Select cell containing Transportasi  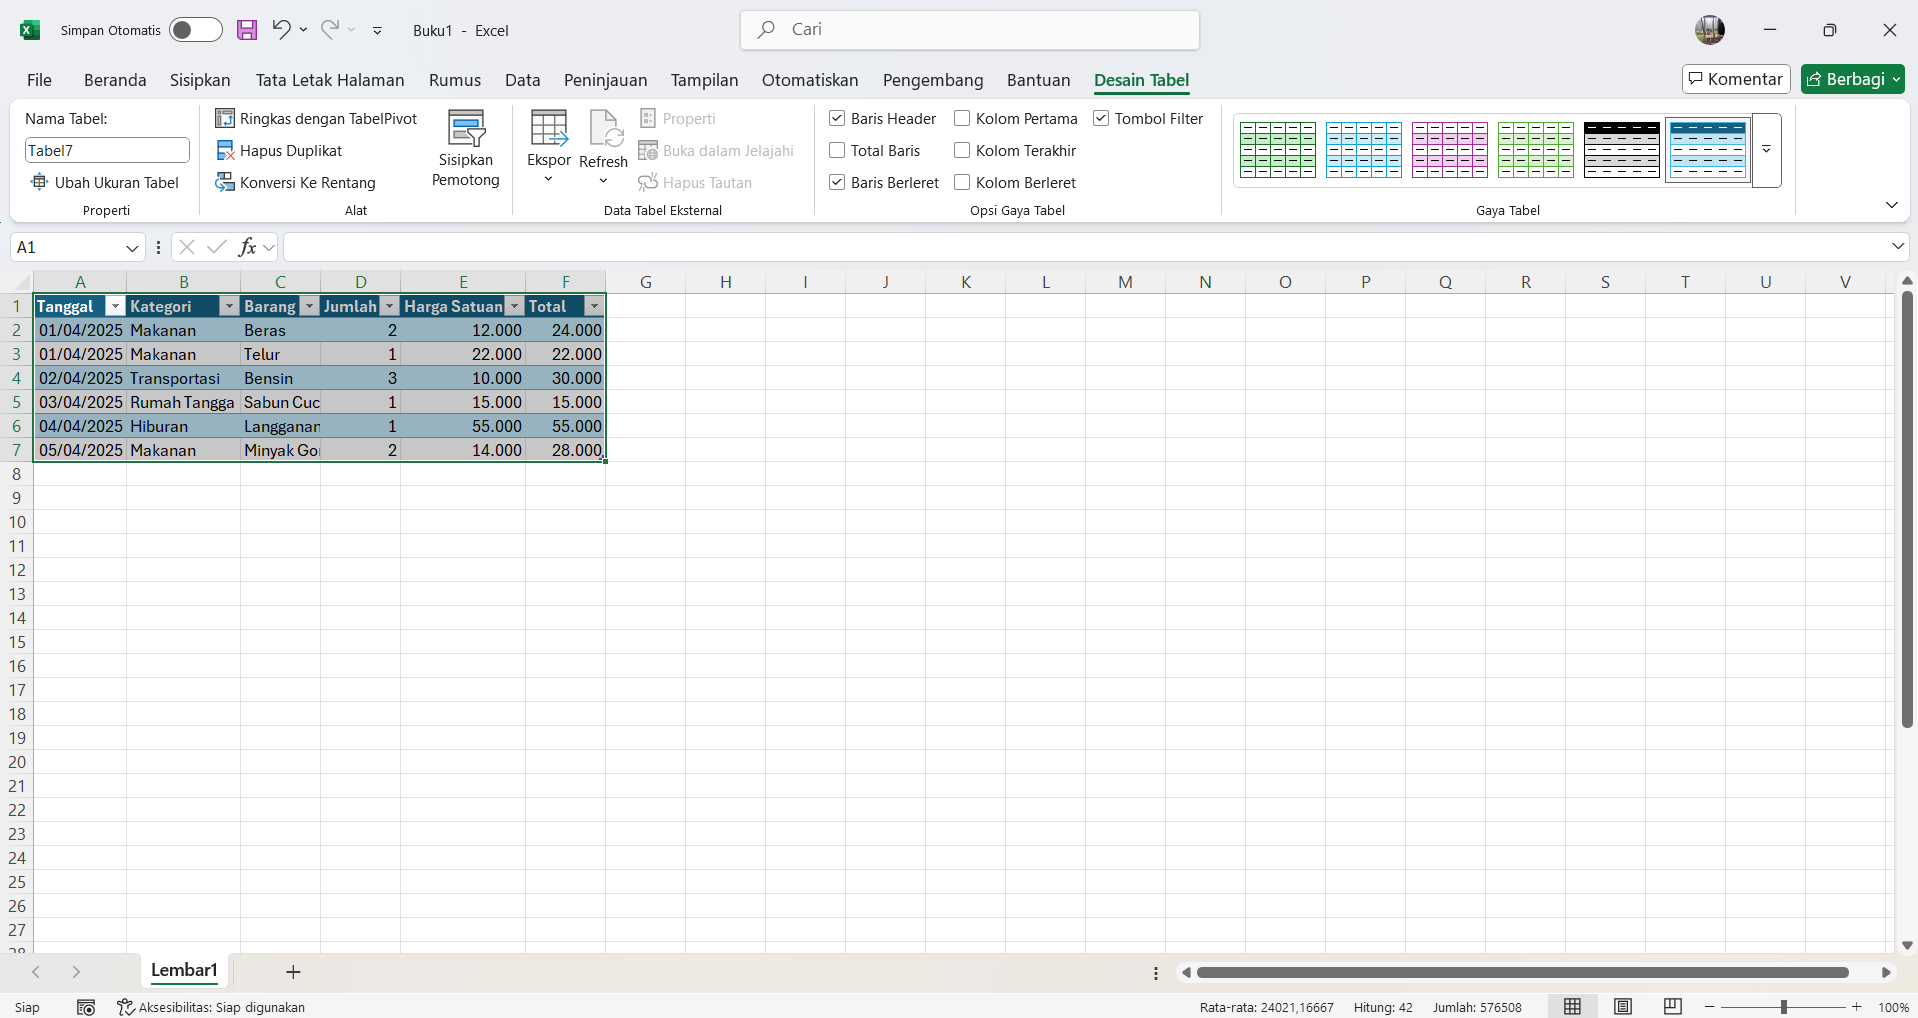coord(184,378)
